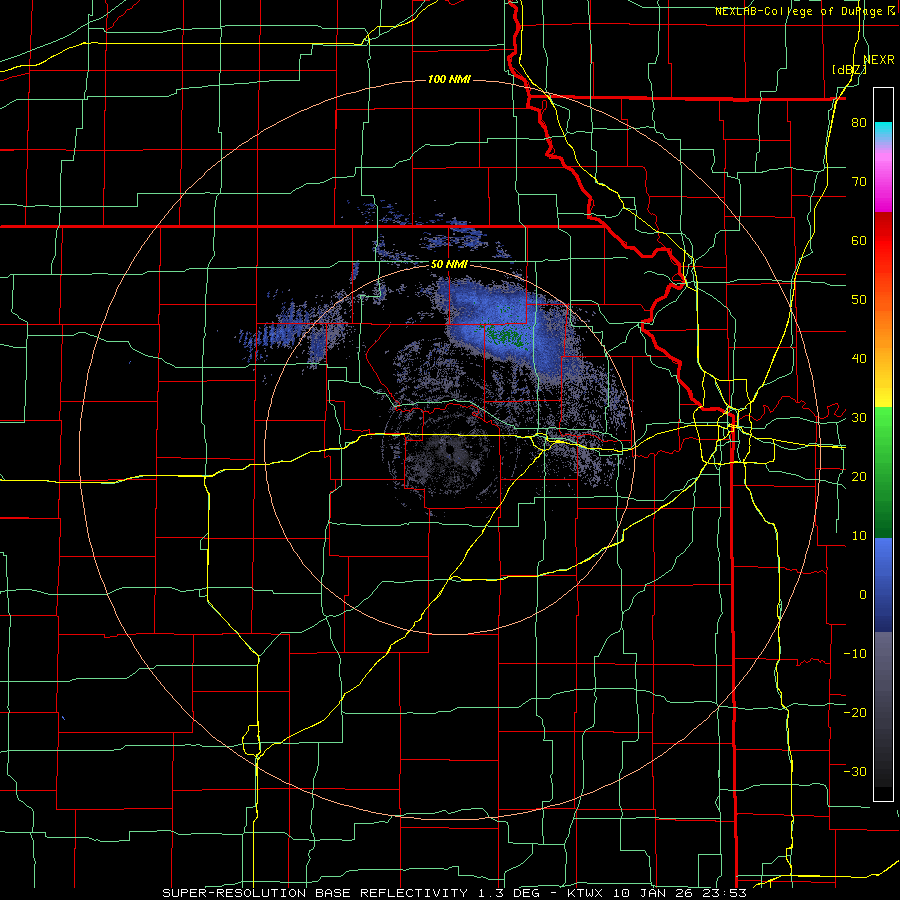Click the 60 dBZ scale value
900x900 pixels.
point(859,240)
